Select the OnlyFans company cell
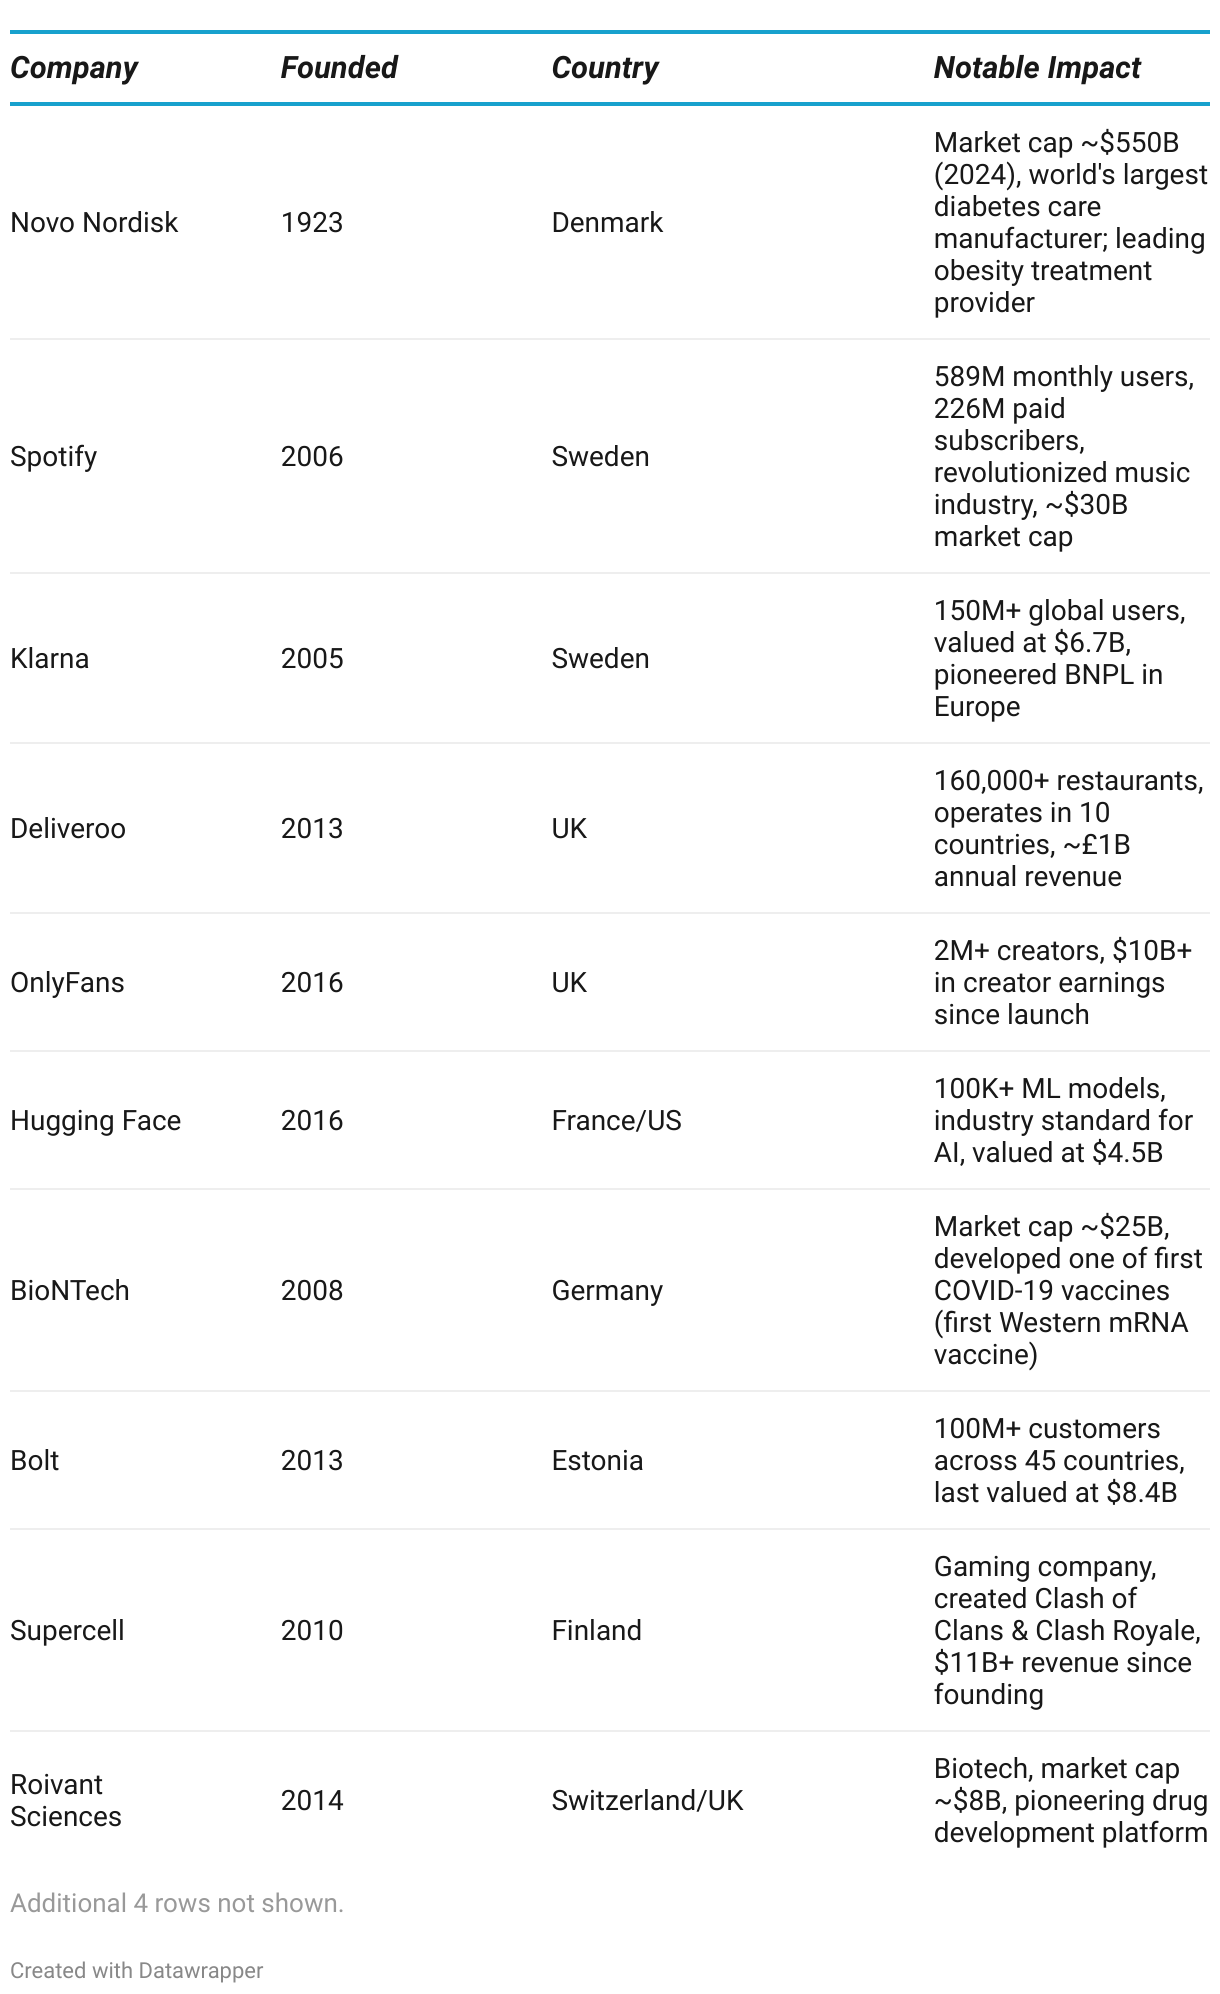This screenshot has width=1220, height=1994. pos(67,982)
